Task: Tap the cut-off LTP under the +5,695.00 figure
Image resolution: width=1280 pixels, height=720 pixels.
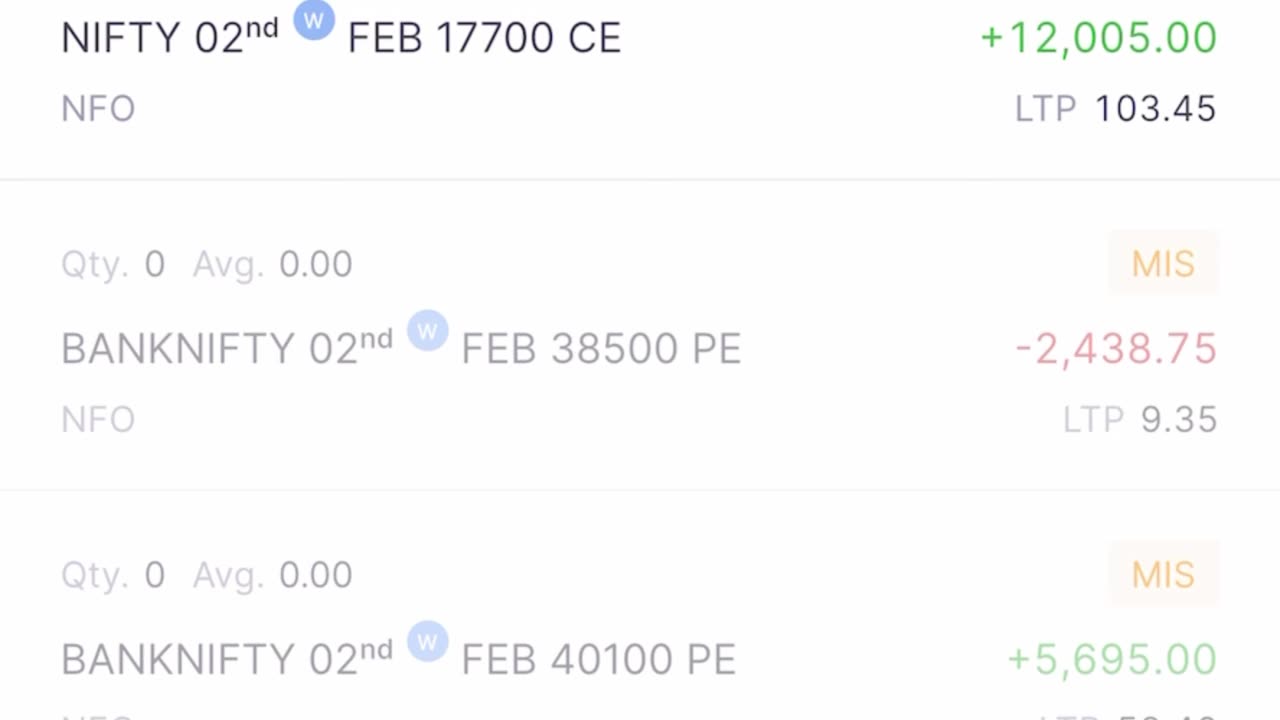Action: [1127, 715]
